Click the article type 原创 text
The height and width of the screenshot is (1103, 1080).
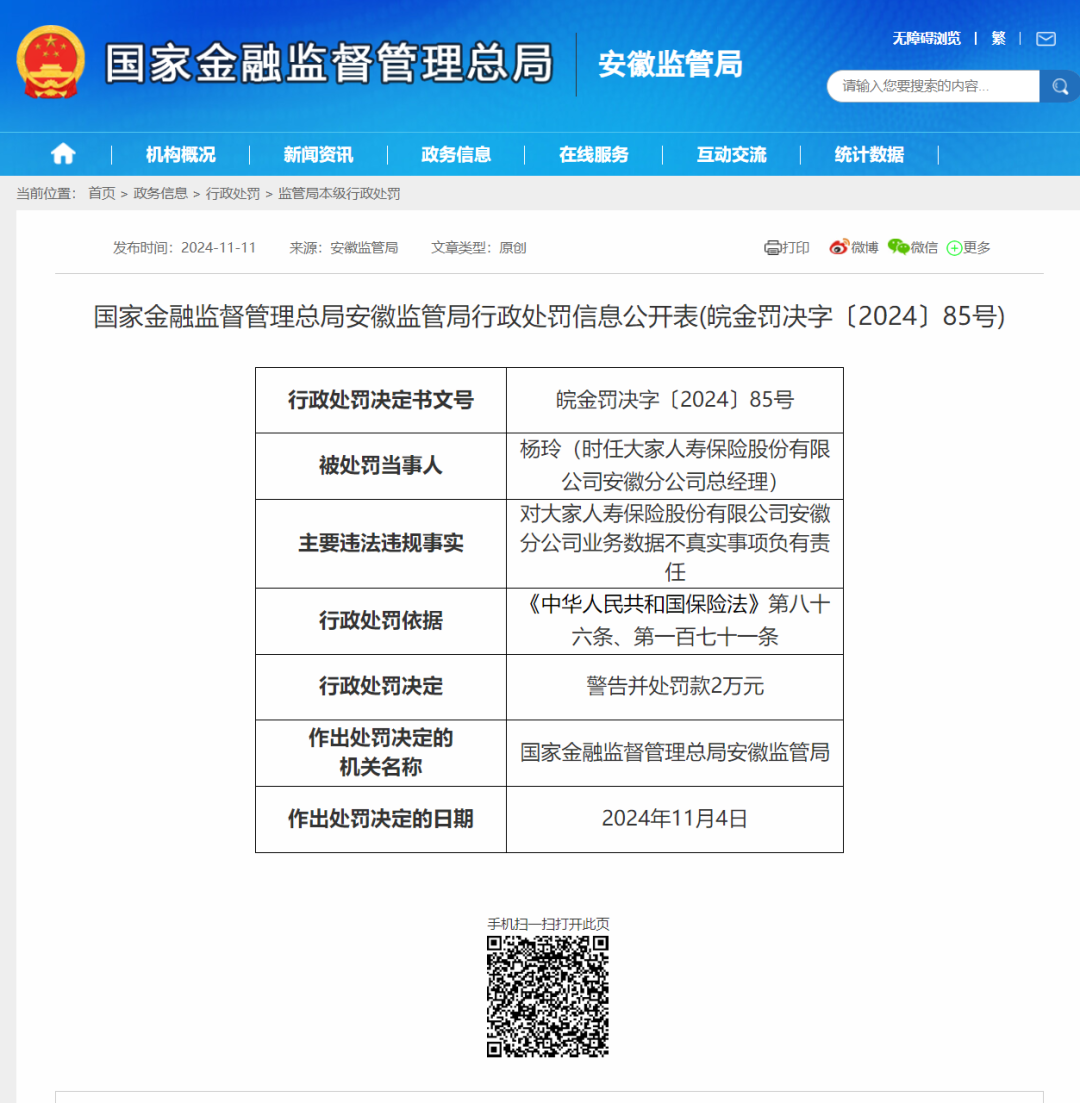512,248
